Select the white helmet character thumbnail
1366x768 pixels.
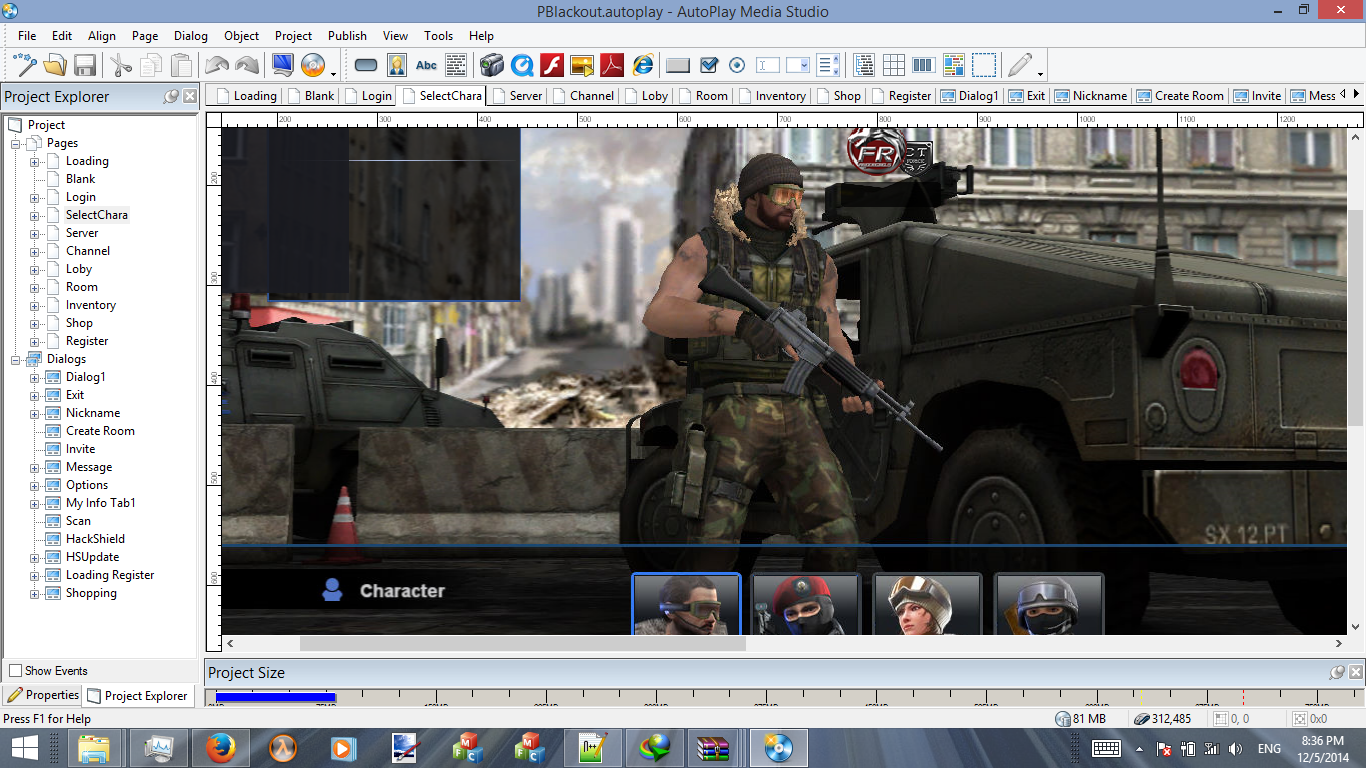coord(927,604)
